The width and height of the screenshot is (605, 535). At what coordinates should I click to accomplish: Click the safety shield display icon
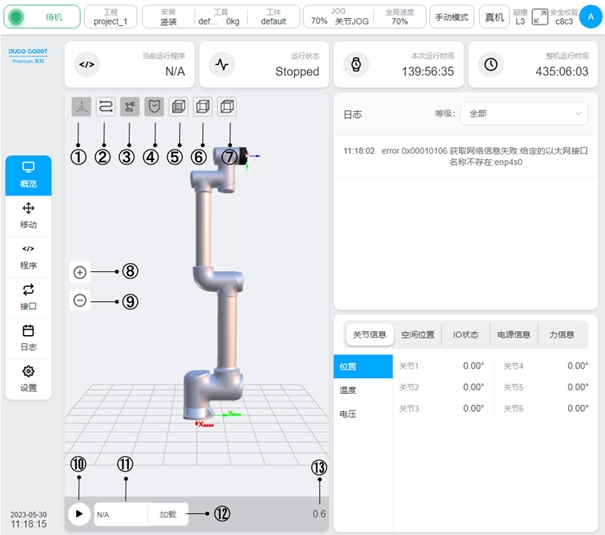154,106
